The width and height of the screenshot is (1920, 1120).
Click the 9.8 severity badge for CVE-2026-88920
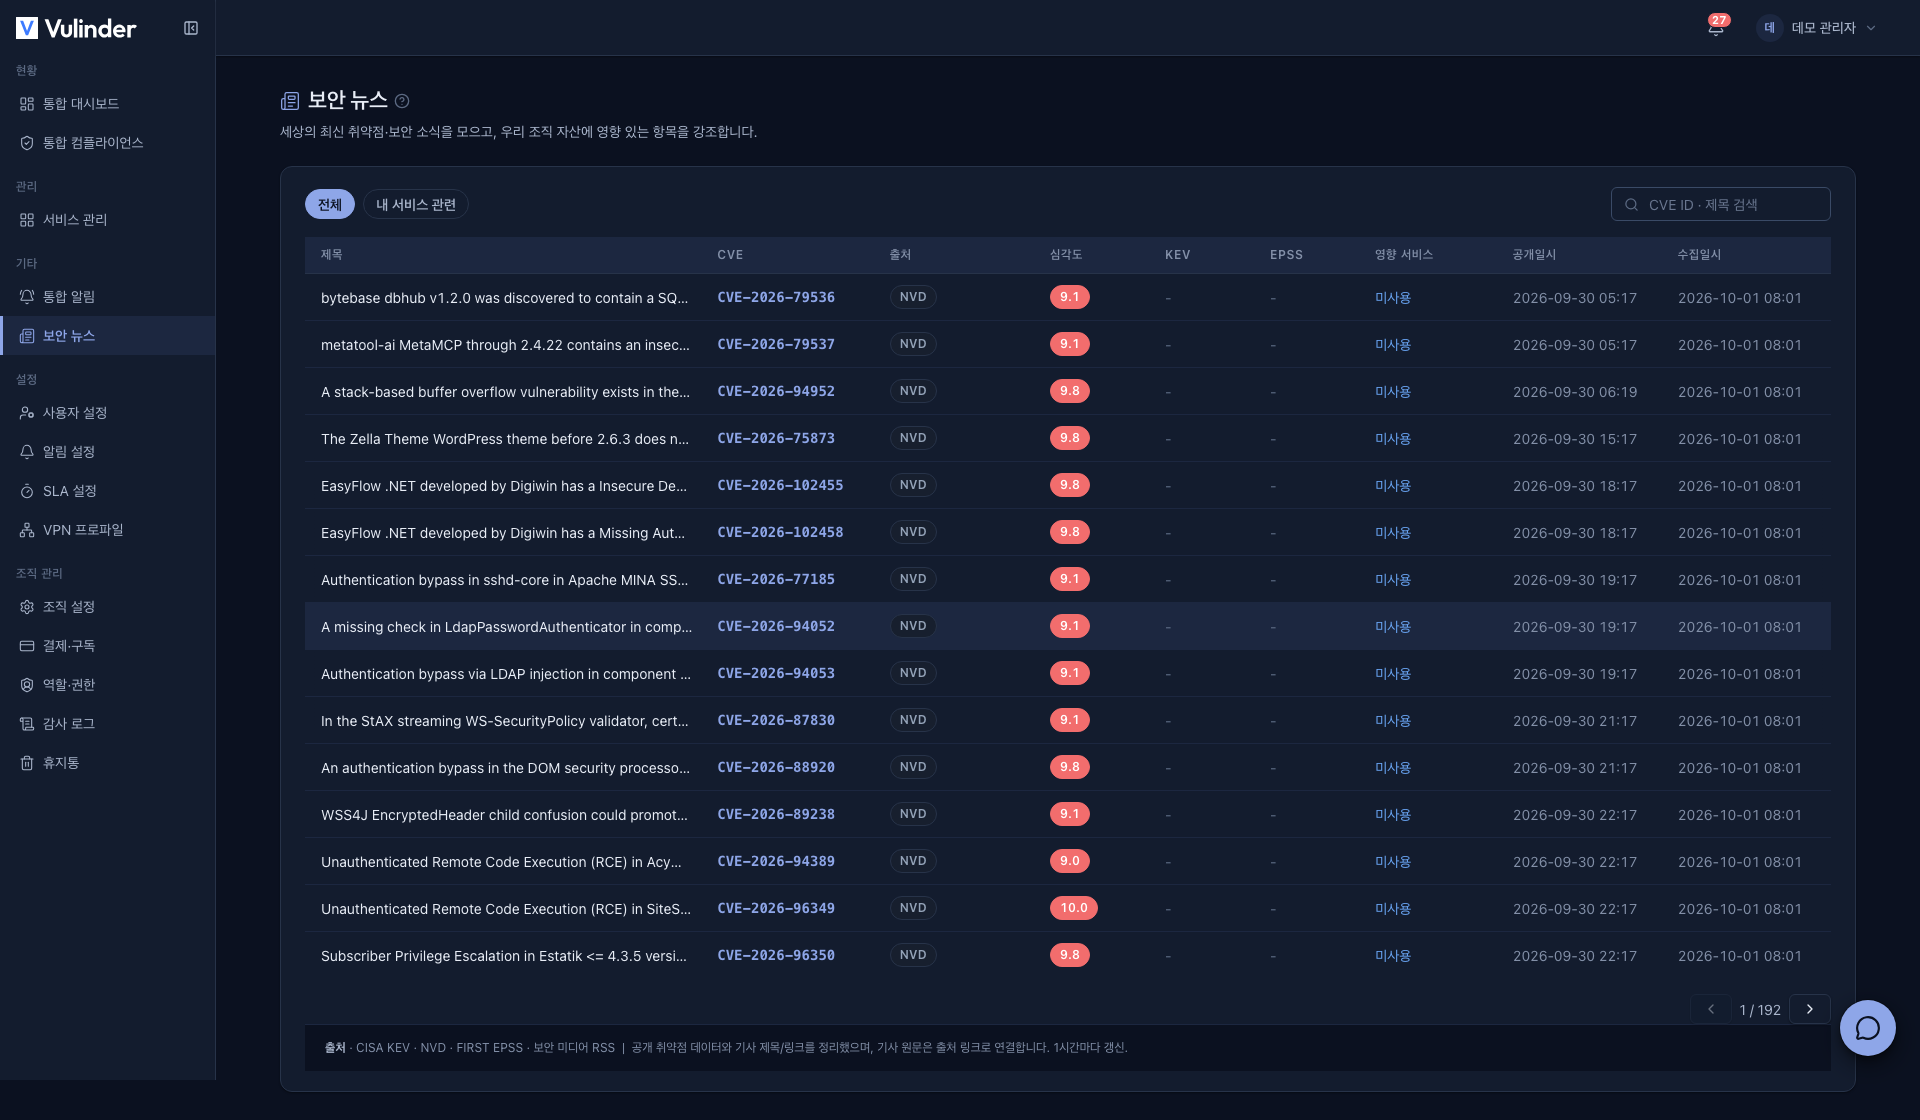[x=1069, y=768]
